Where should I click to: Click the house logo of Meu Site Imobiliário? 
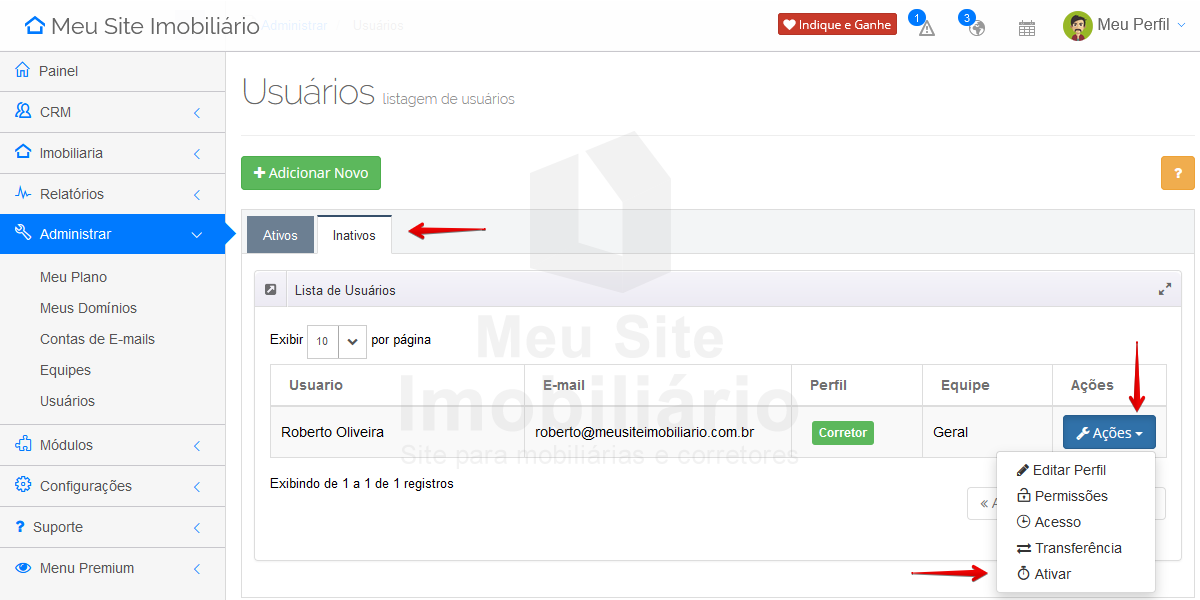(35, 26)
